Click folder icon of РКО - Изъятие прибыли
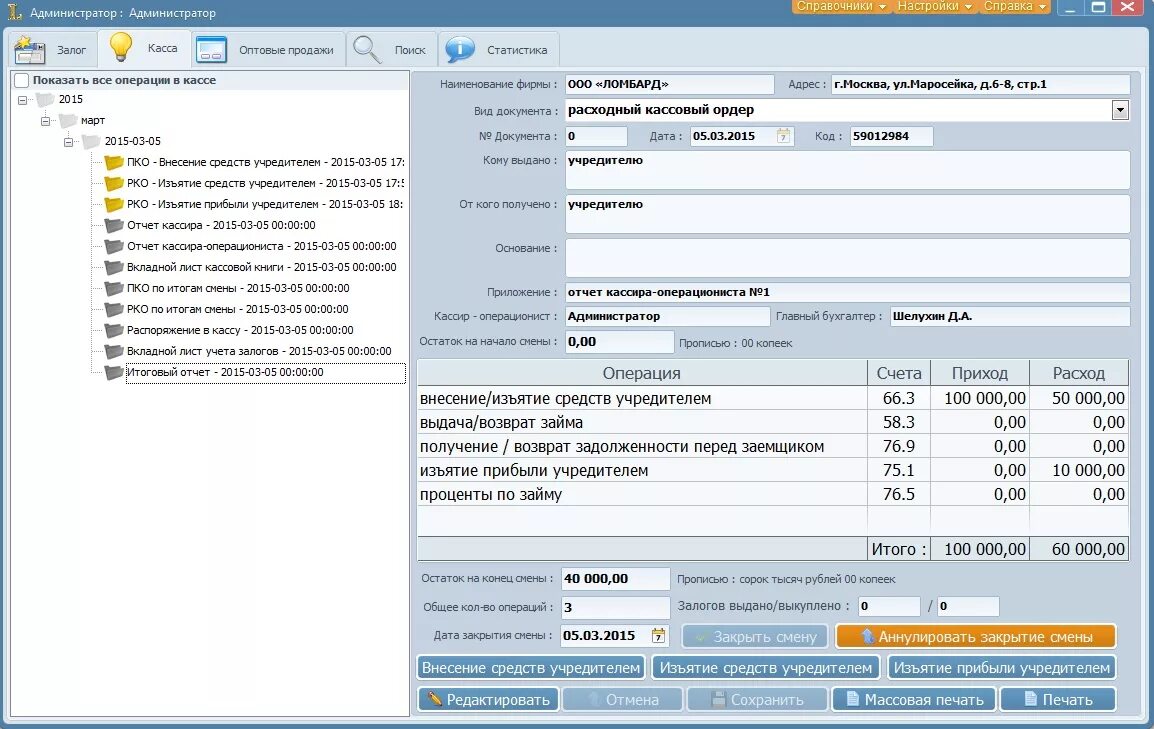 point(113,204)
